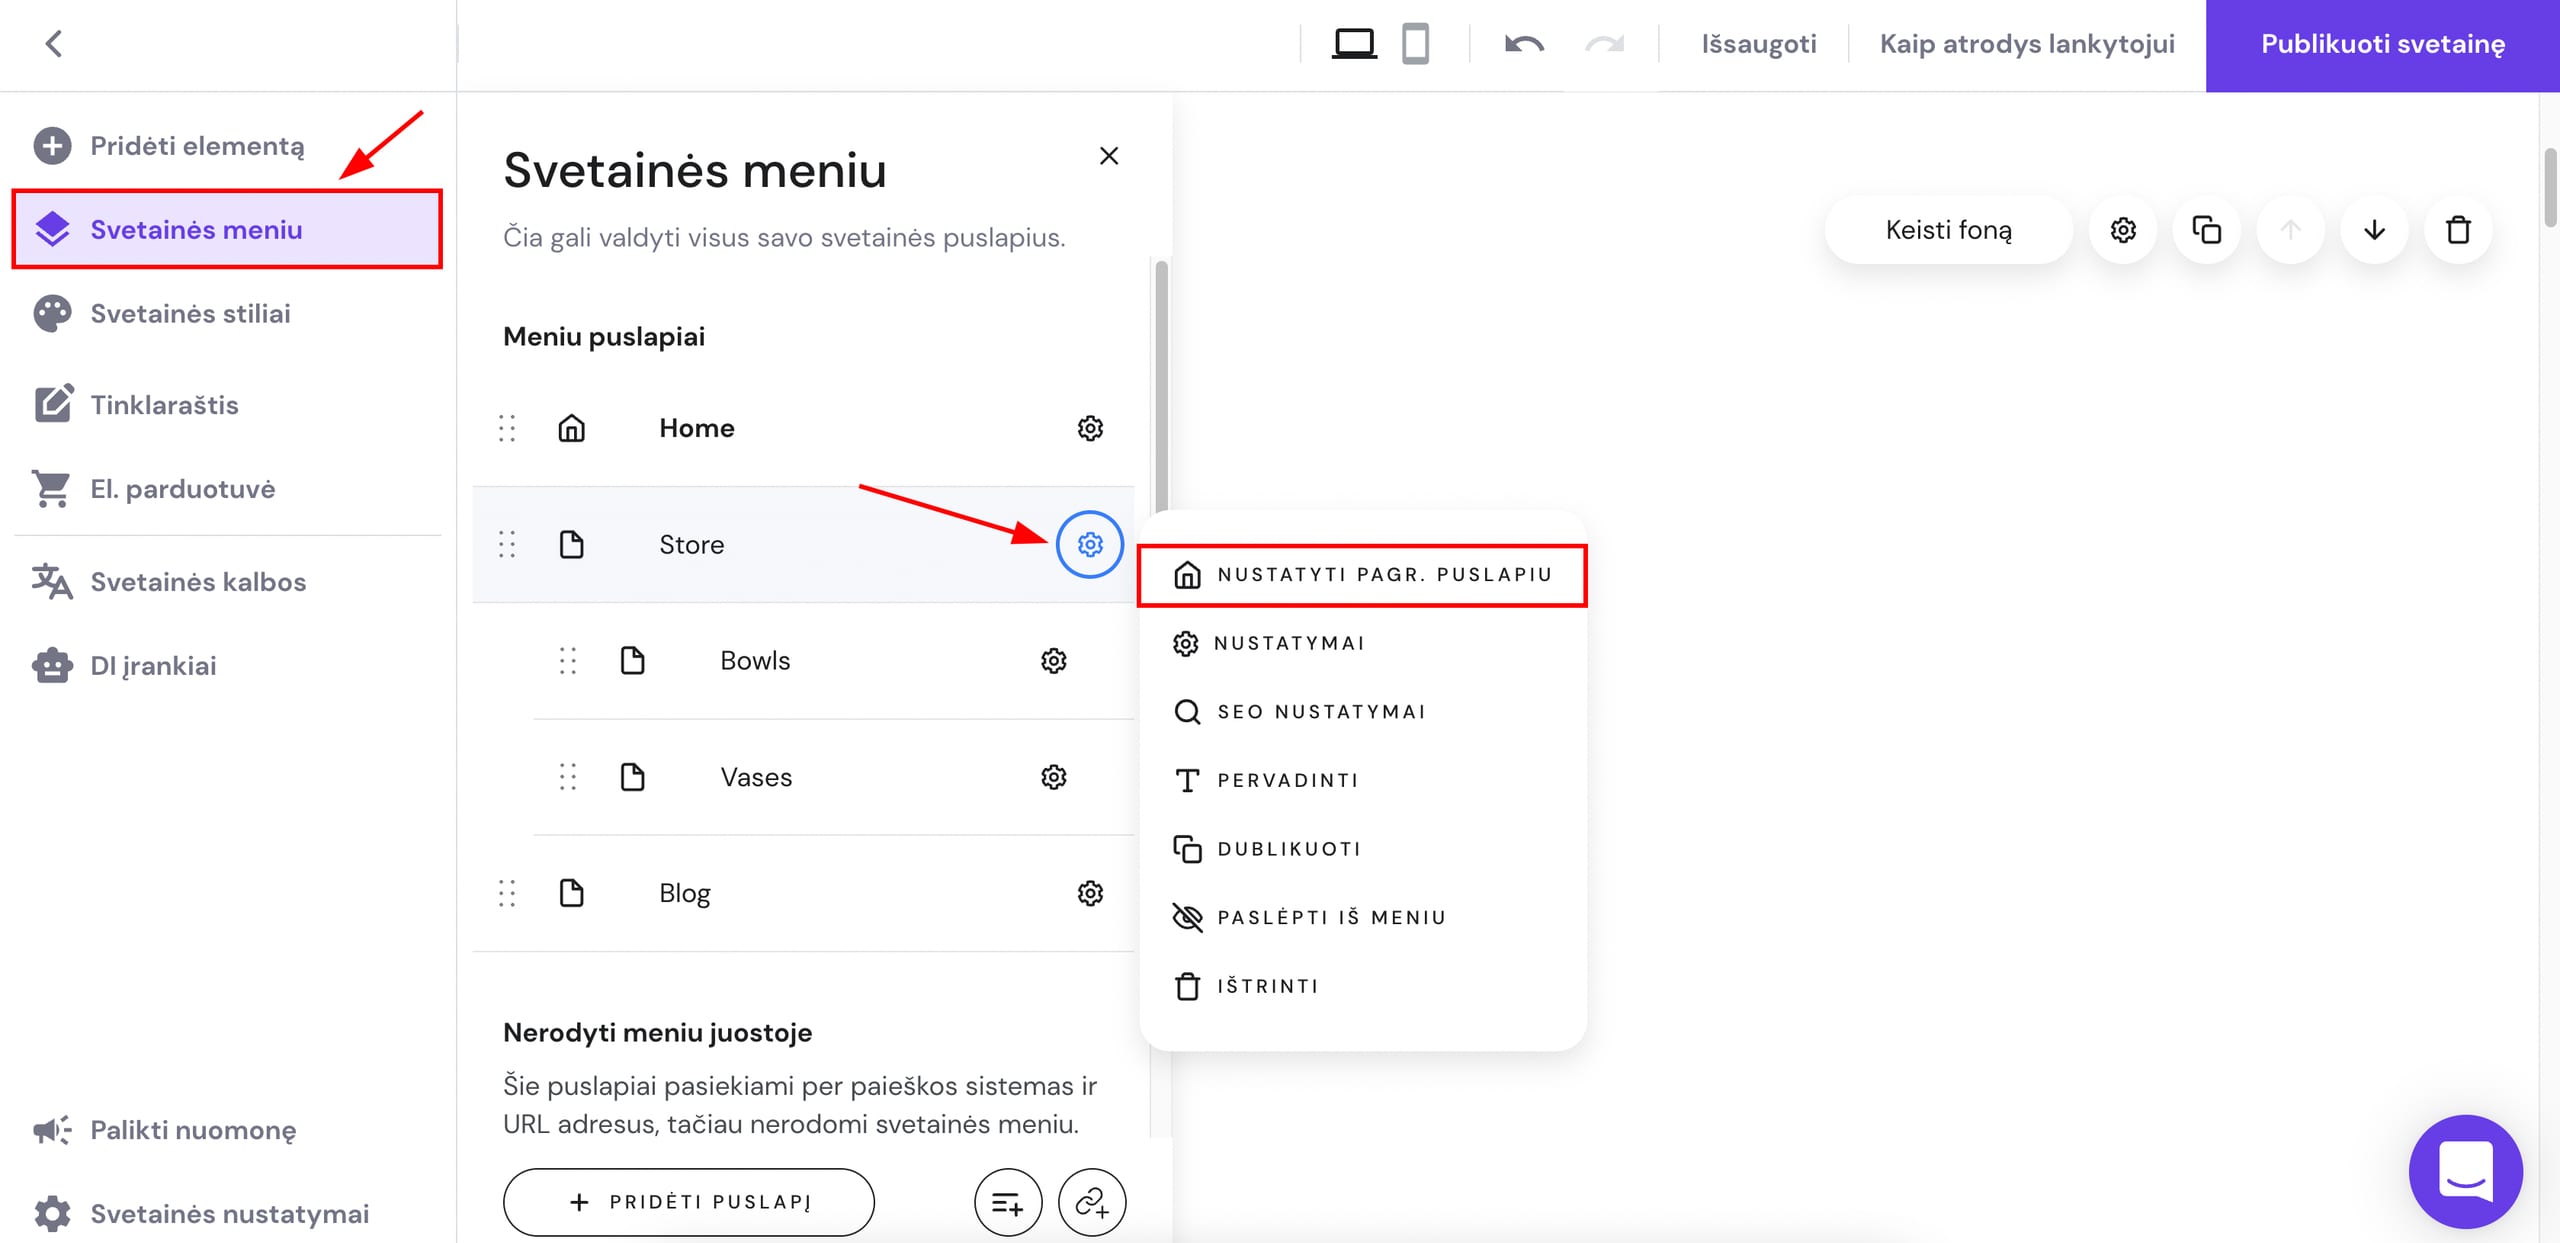
Task: Choose SEO nustatymai option
Action: pos(1362,712)
